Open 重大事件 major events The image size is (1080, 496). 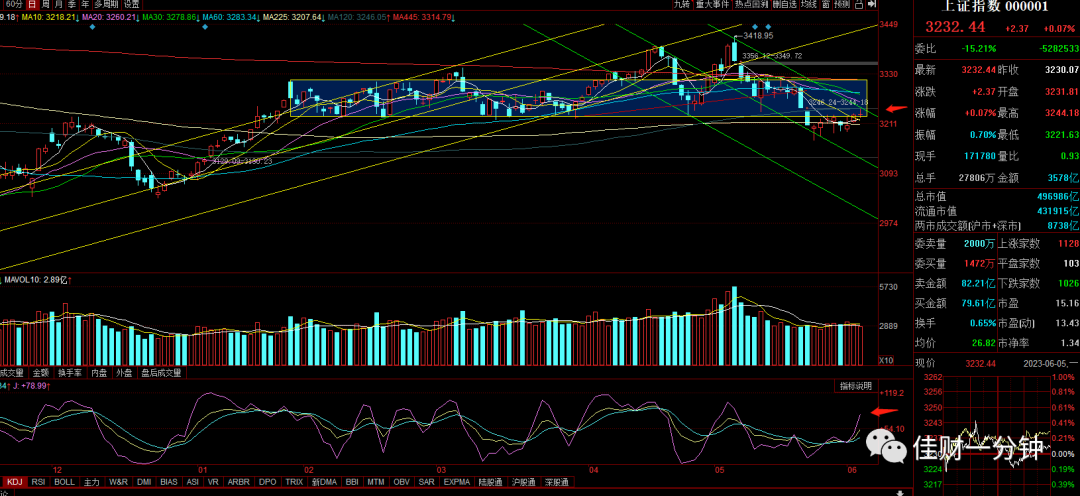coord(714,4)
